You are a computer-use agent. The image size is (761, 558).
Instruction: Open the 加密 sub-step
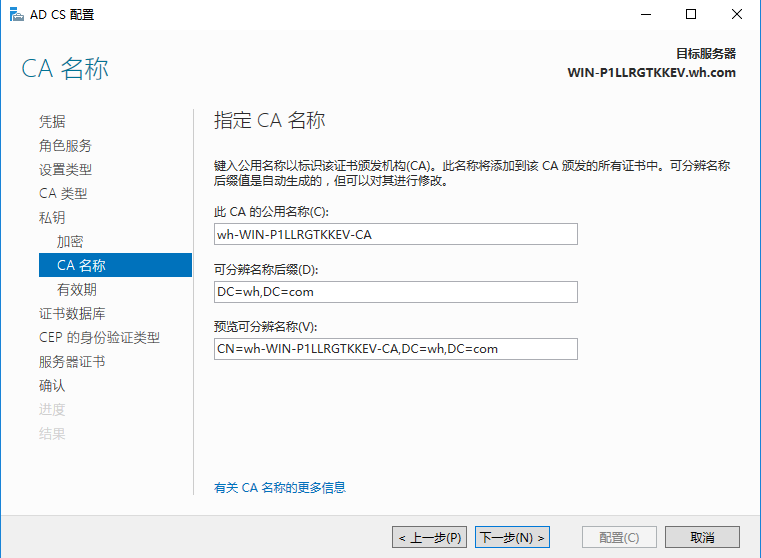[x=70, y=242]
